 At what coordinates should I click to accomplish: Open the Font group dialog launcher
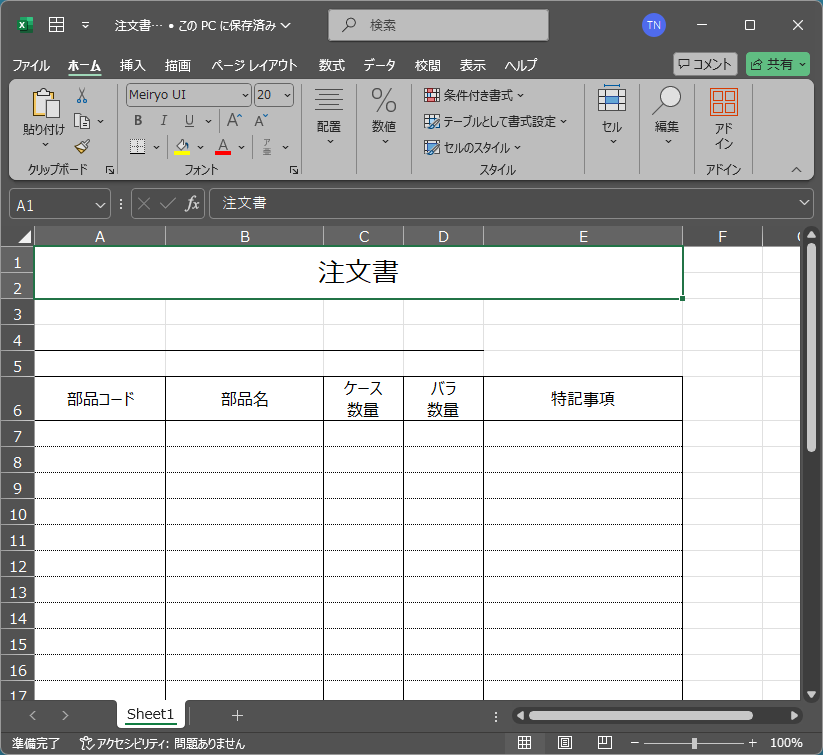(x=294, y=170)
